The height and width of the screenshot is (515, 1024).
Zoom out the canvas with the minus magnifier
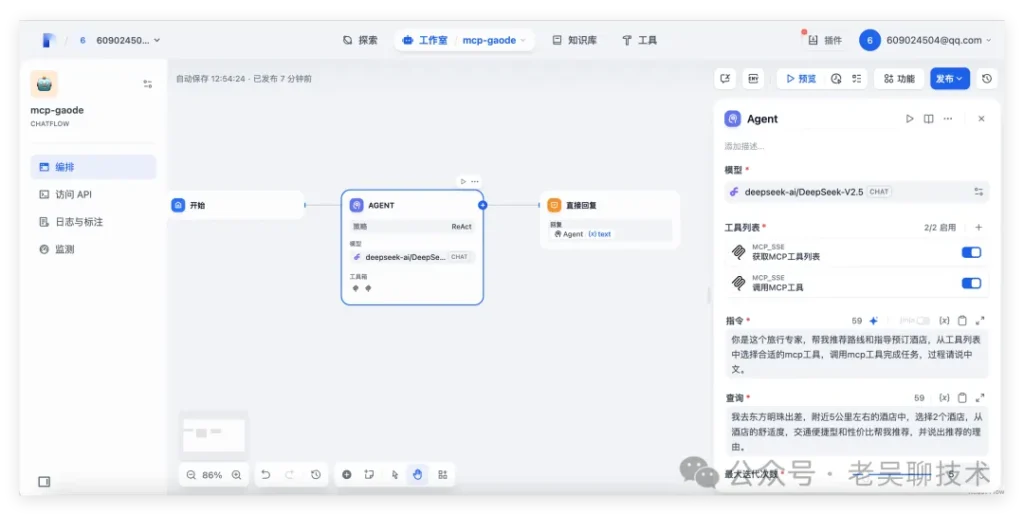[x=191, y=475]
